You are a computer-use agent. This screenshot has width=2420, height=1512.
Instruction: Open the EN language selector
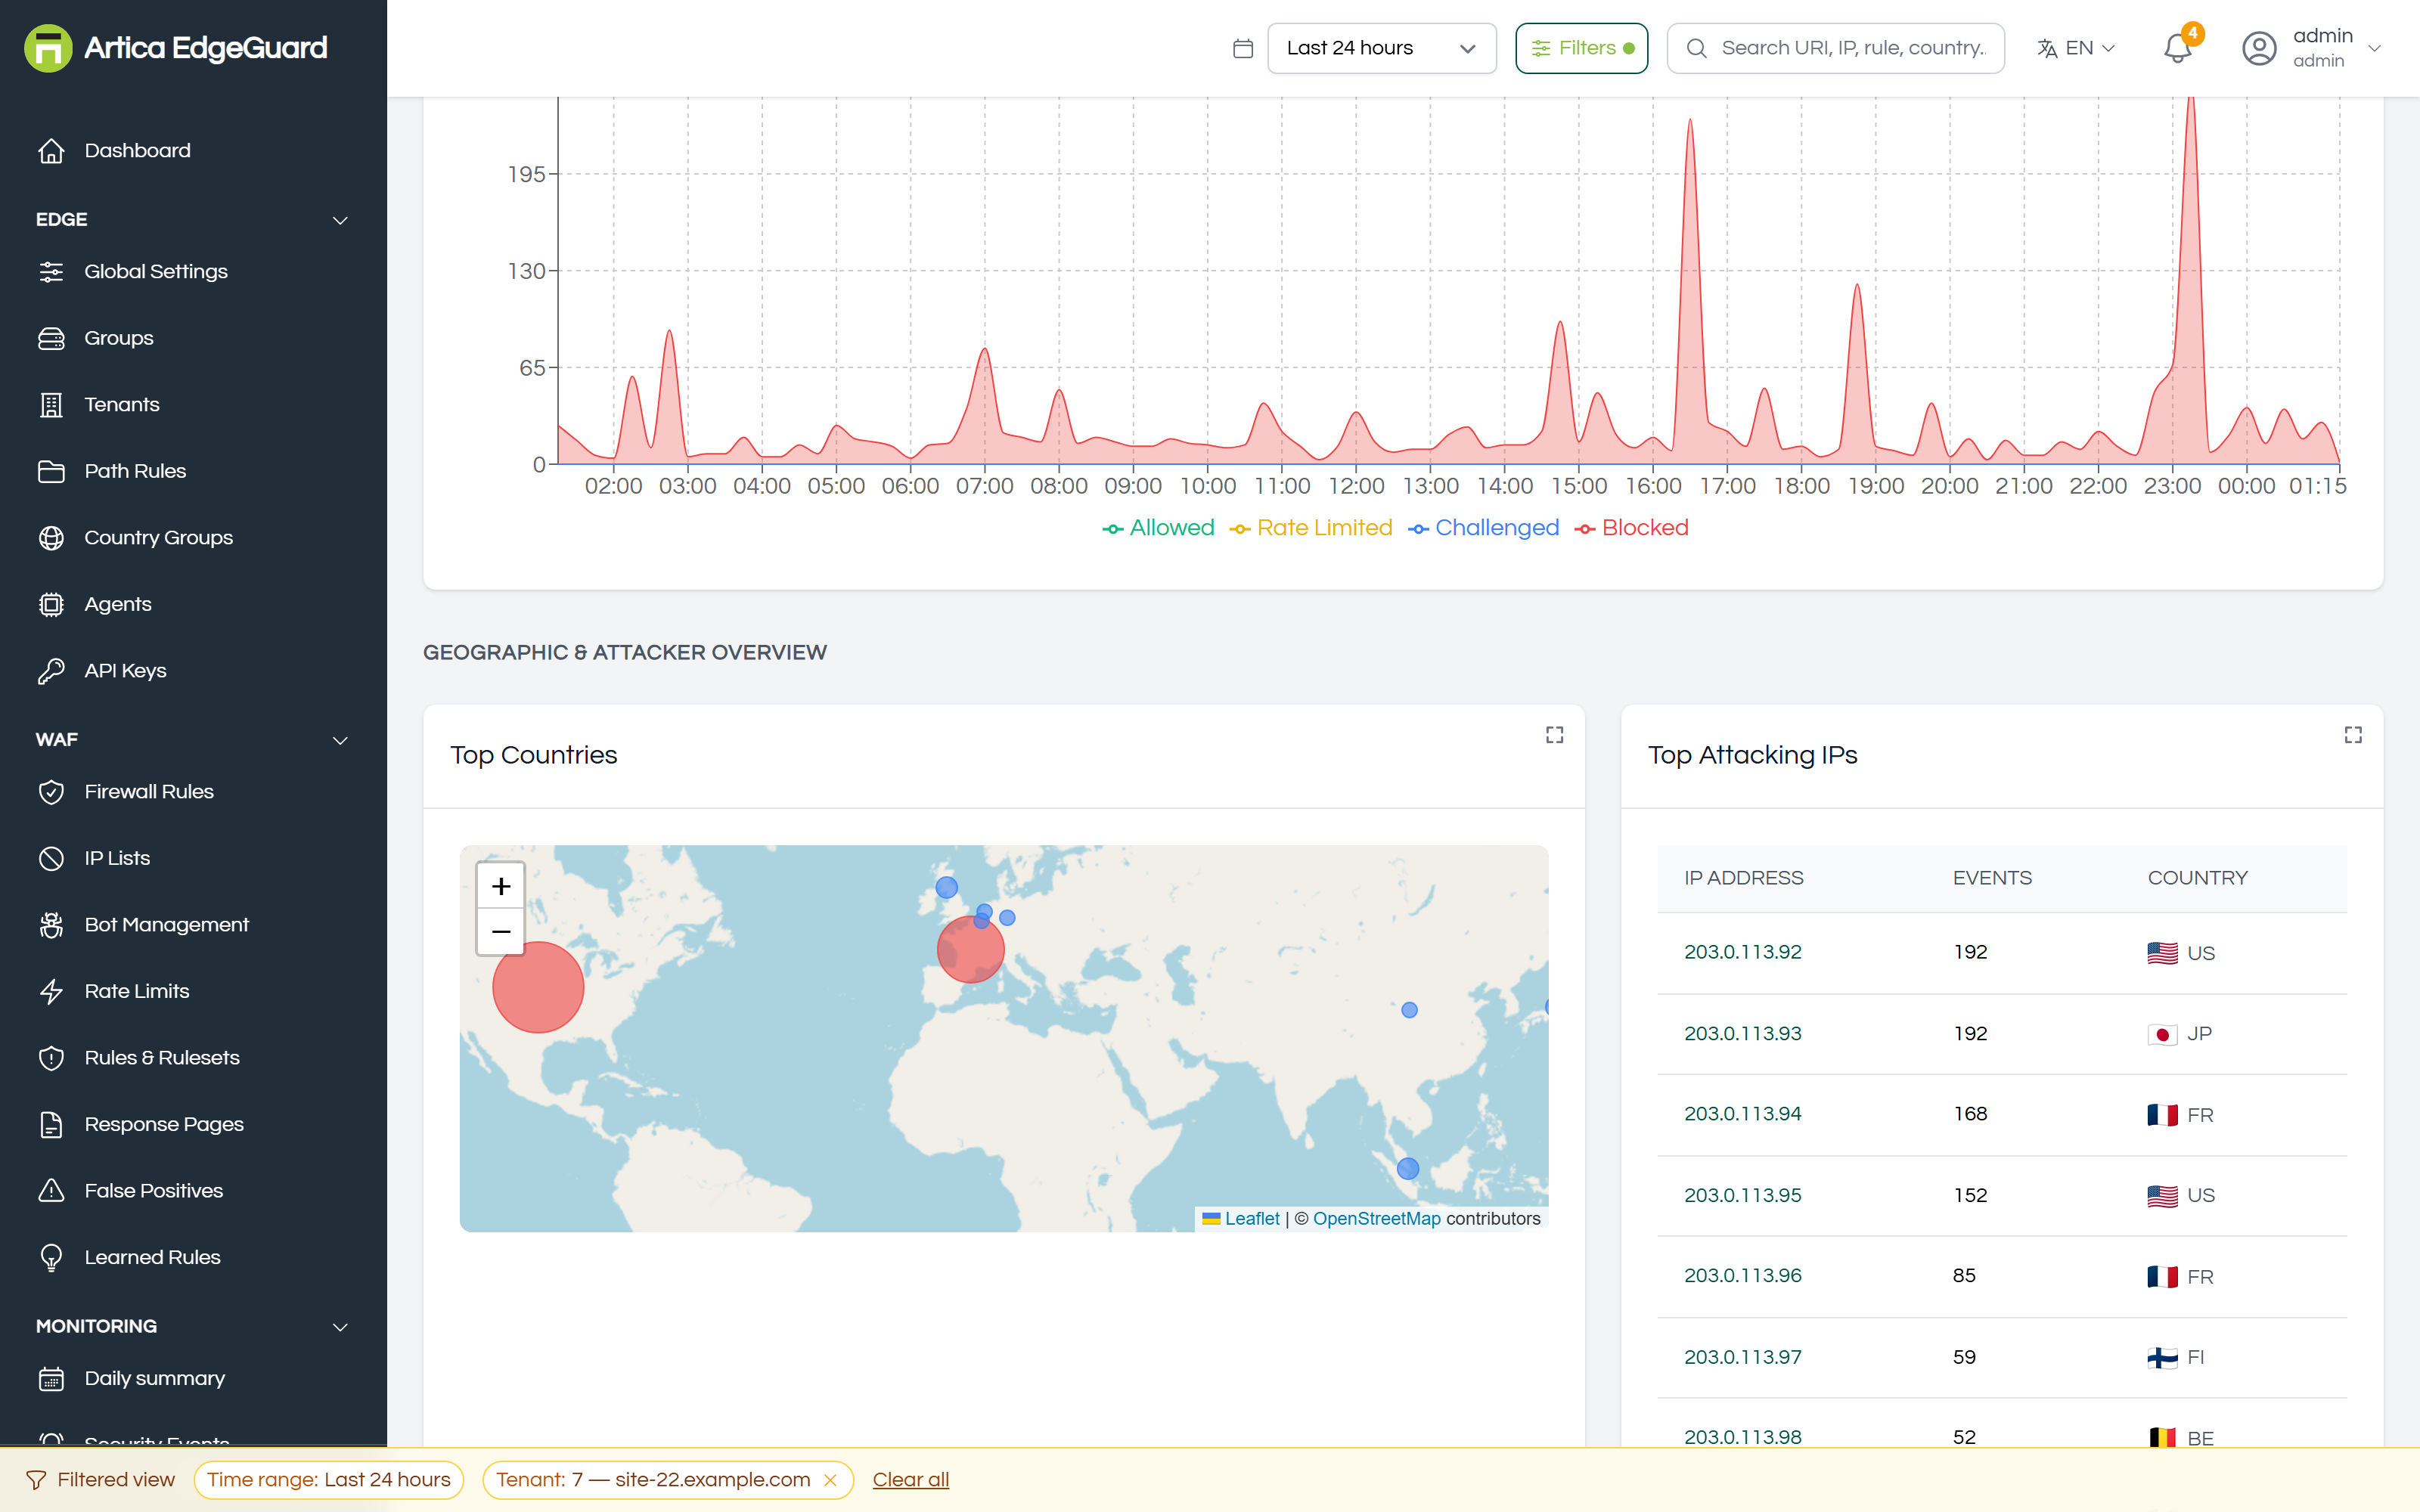click(x=2076, y=48)
